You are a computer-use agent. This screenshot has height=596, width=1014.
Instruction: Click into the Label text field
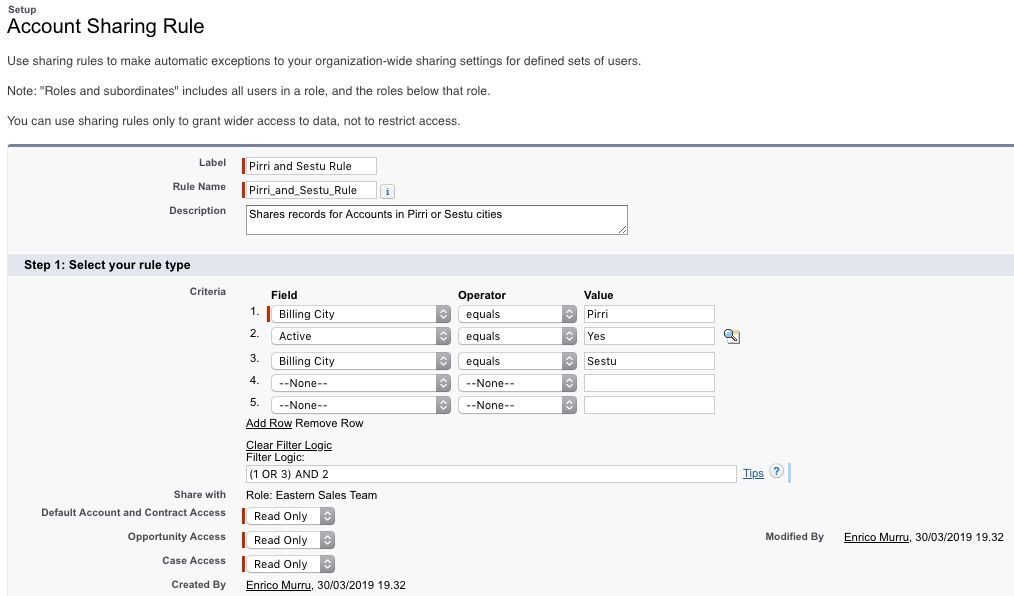coord(311,166)
